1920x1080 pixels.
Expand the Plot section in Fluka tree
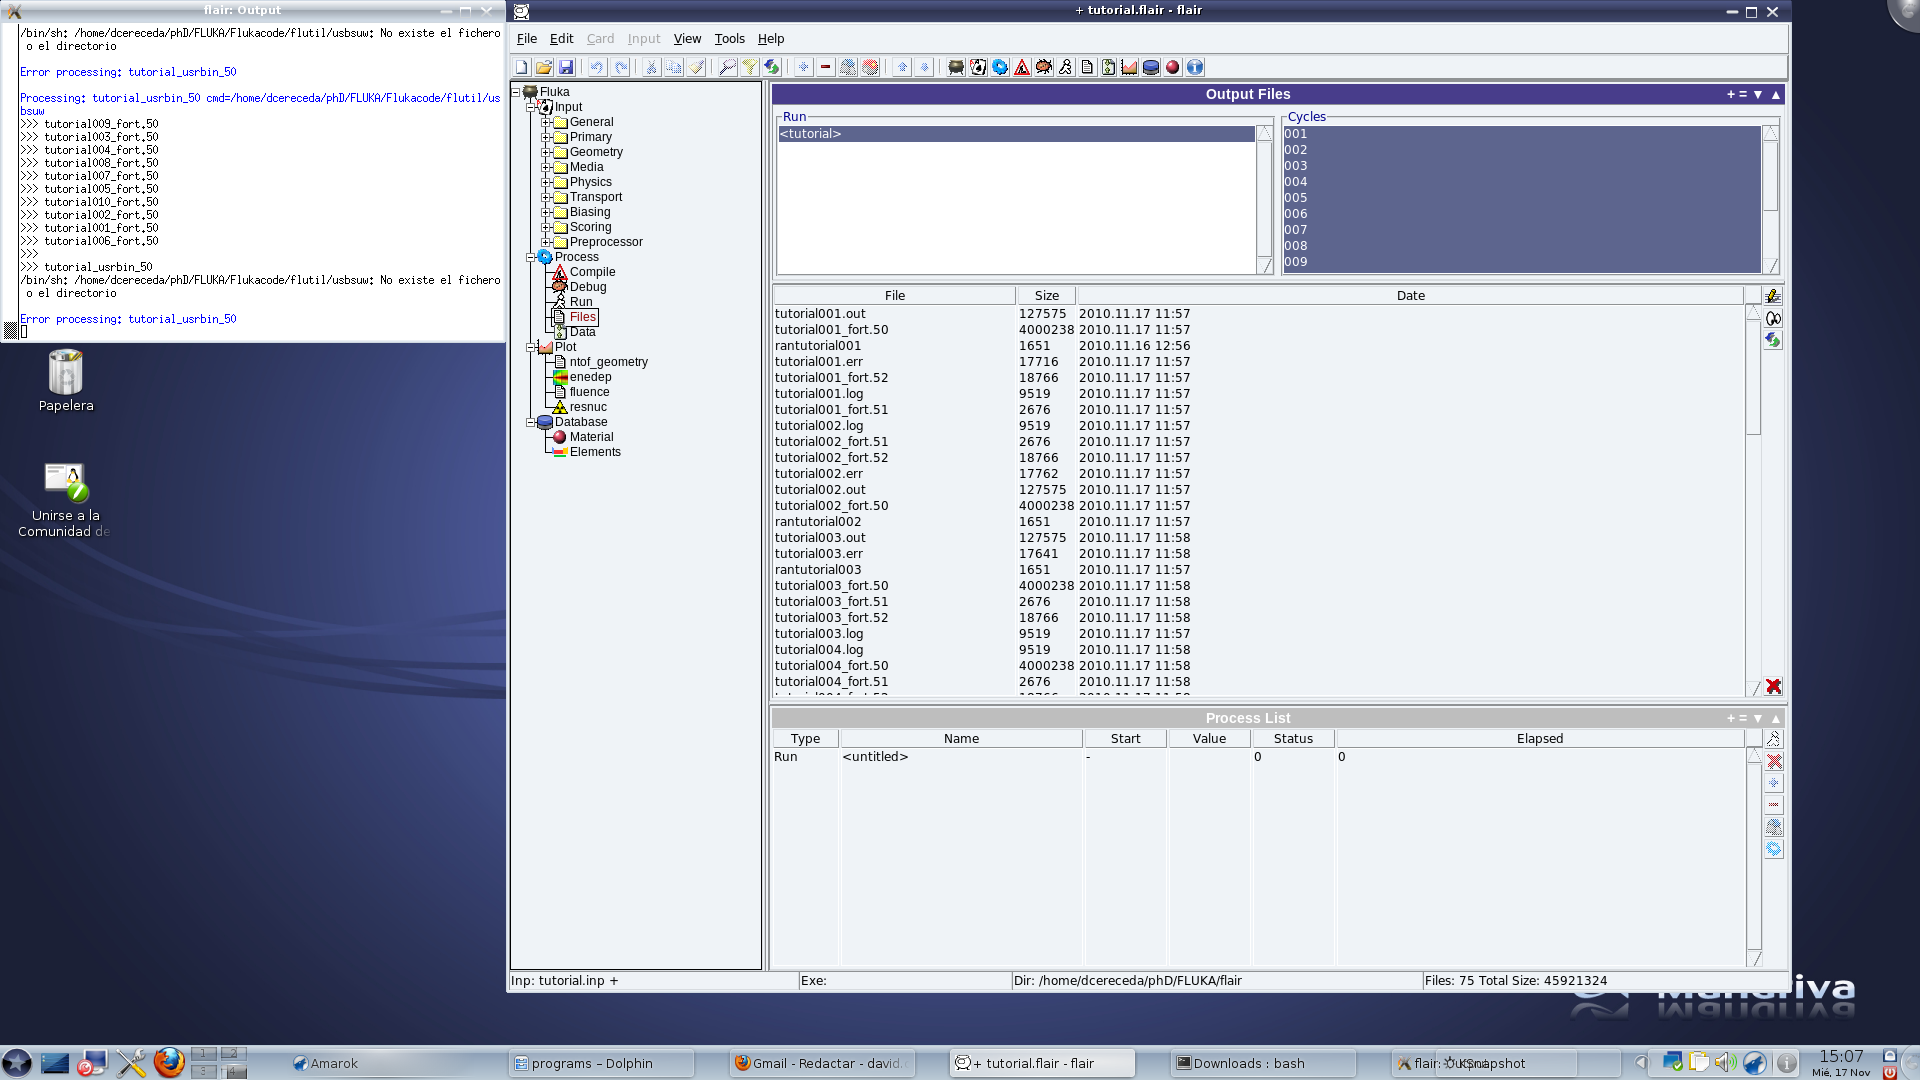[x=533, y=345]
